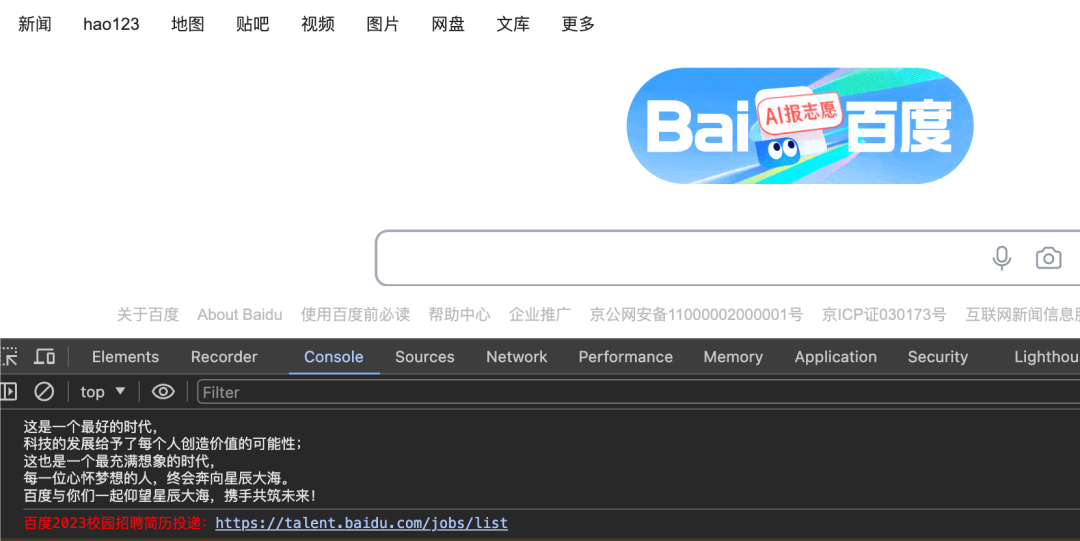Click the 关于百度 footer link
Viewport: 1080px width, 541px height.
(147, 314)
